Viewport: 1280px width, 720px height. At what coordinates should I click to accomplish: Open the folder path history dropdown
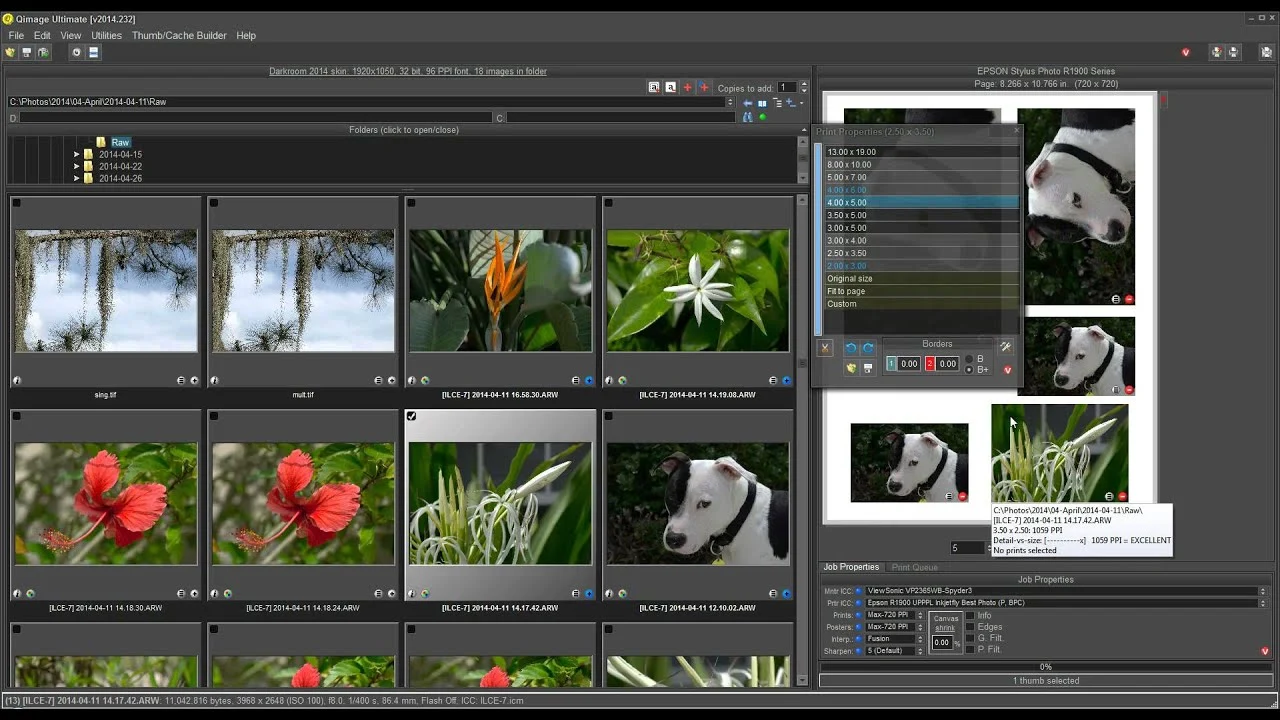730,102
